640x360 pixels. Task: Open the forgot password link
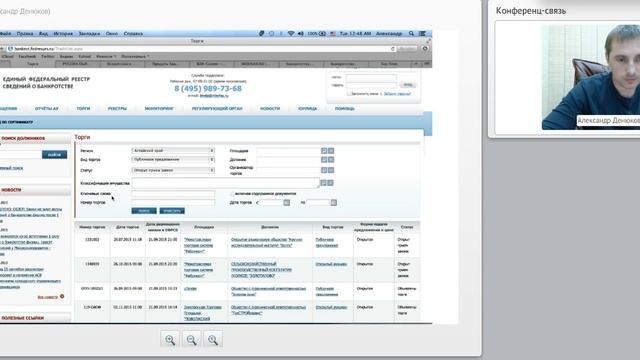(397, 94)
